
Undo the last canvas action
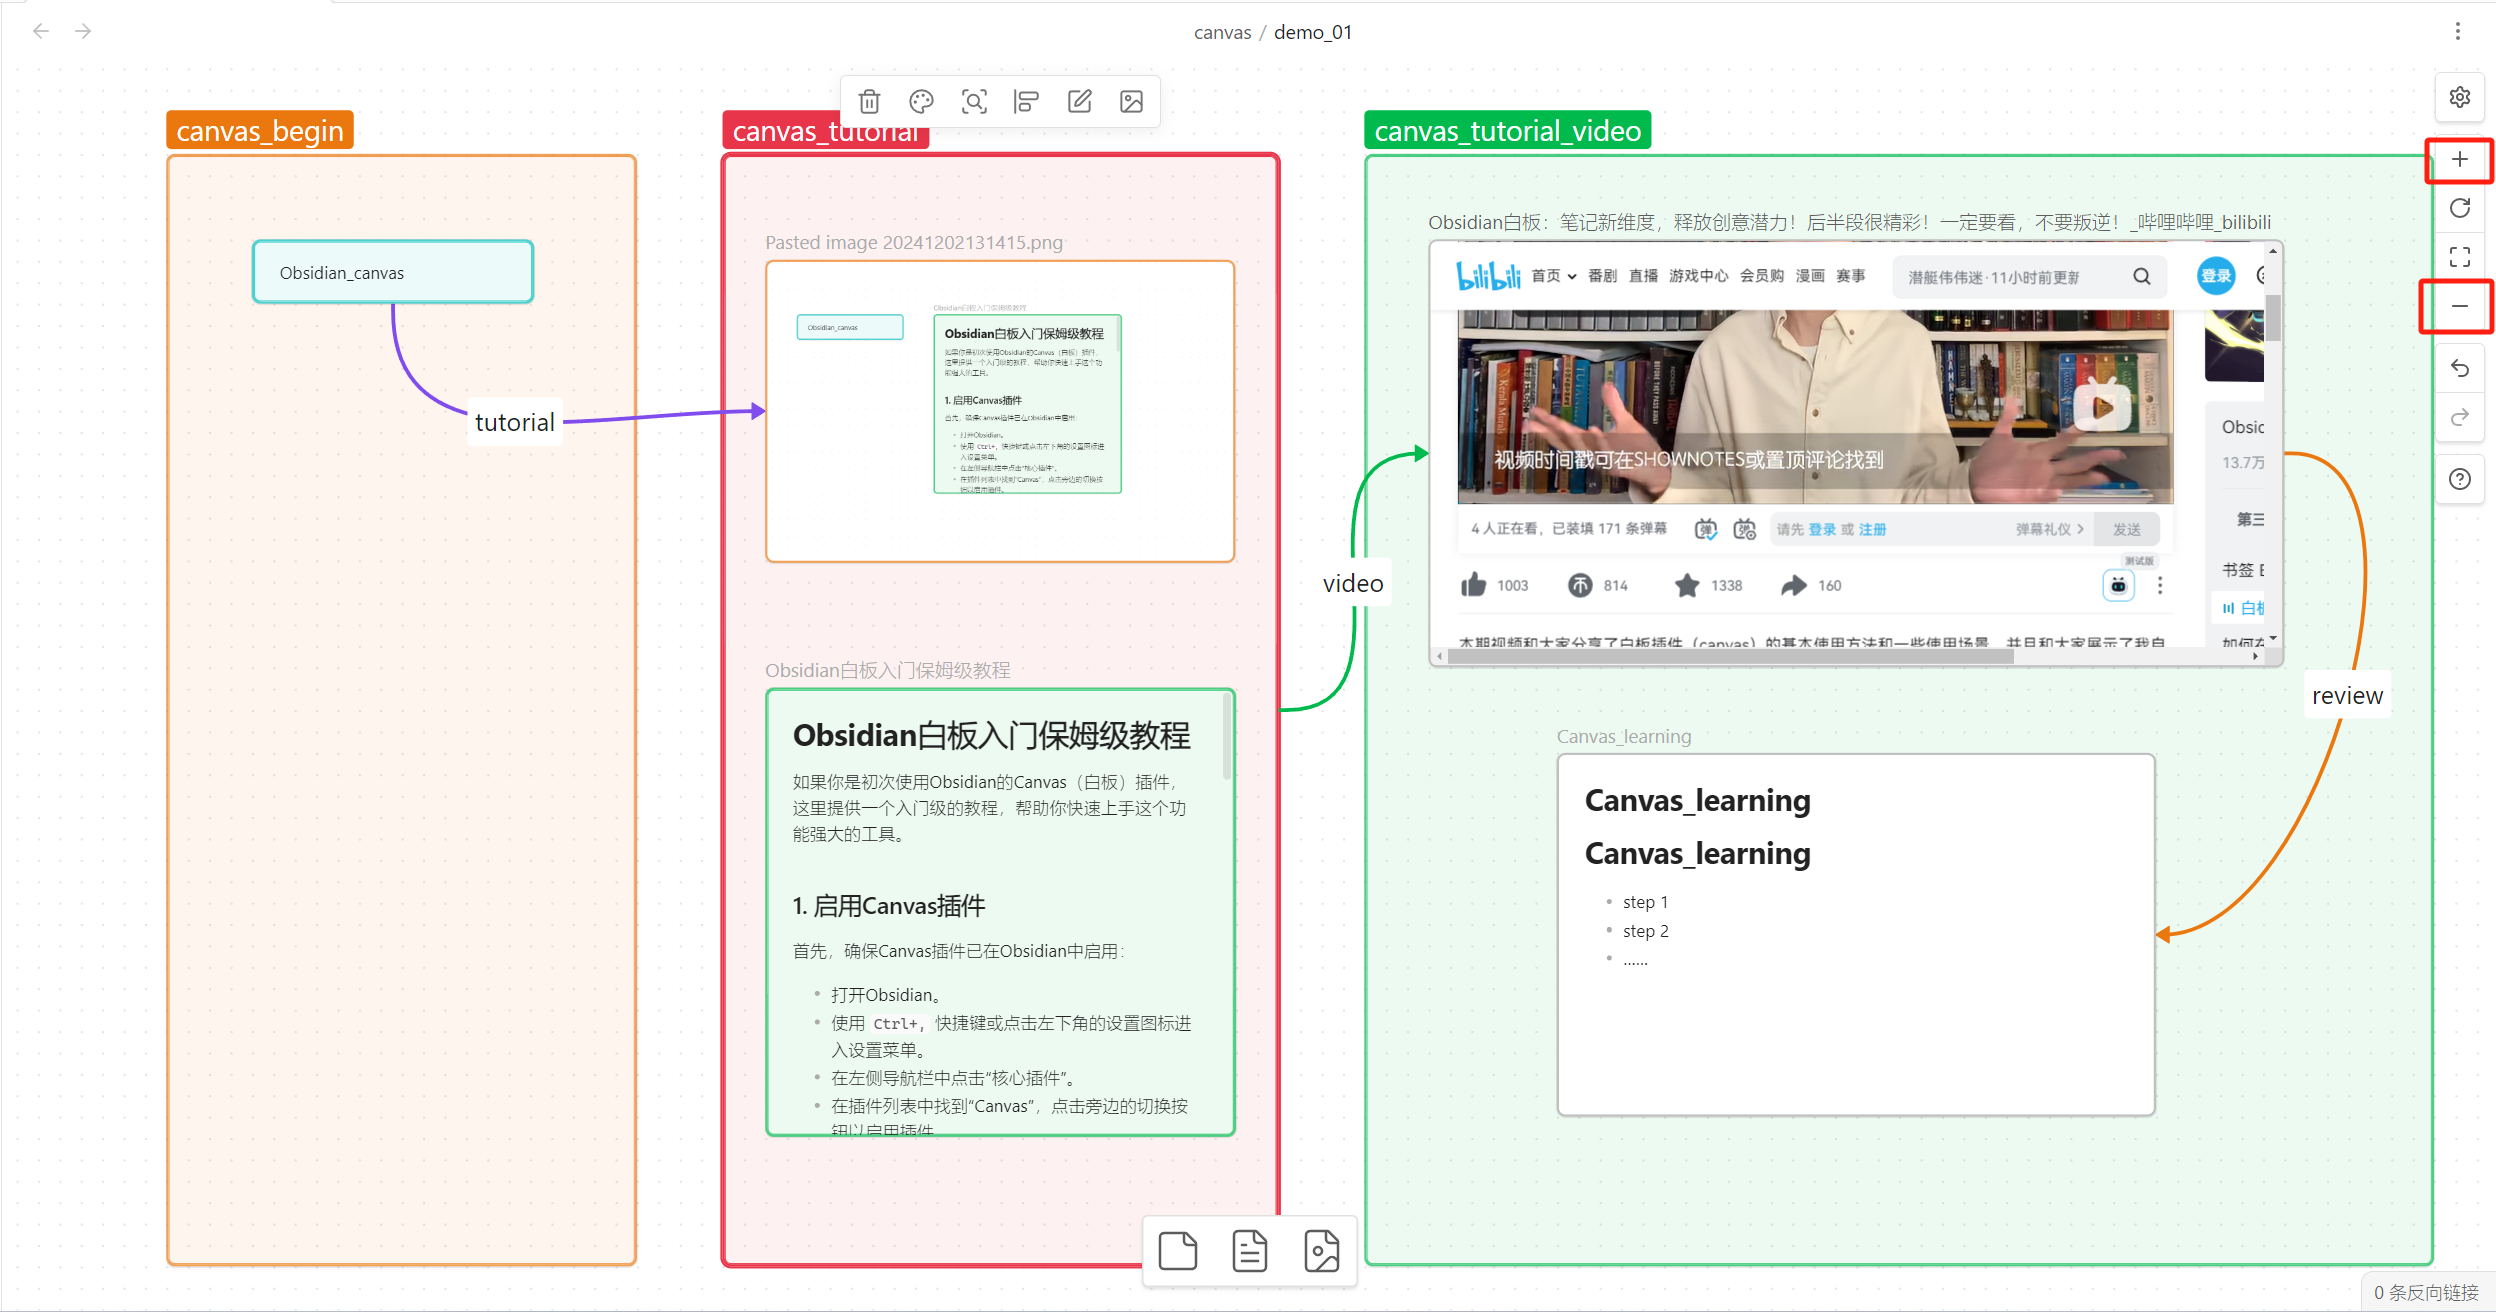pos(2459,368)
